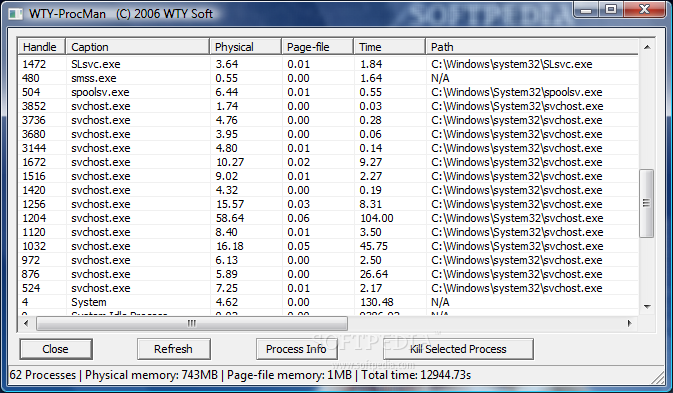This screenshot has height=393, width=673.
Task: Sort by the Page-file column header
Action: click(318, 47)
